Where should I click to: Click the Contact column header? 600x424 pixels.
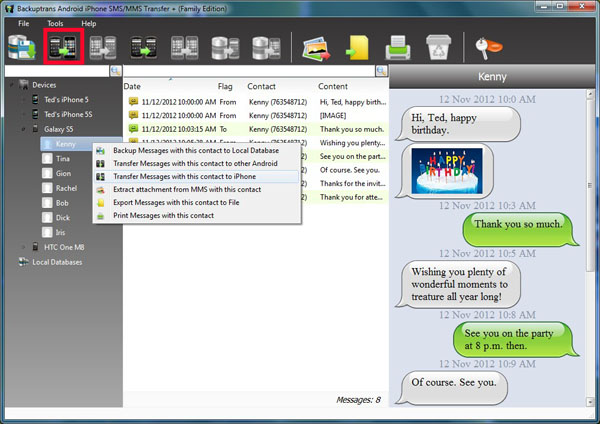click(x=261, y=86)
